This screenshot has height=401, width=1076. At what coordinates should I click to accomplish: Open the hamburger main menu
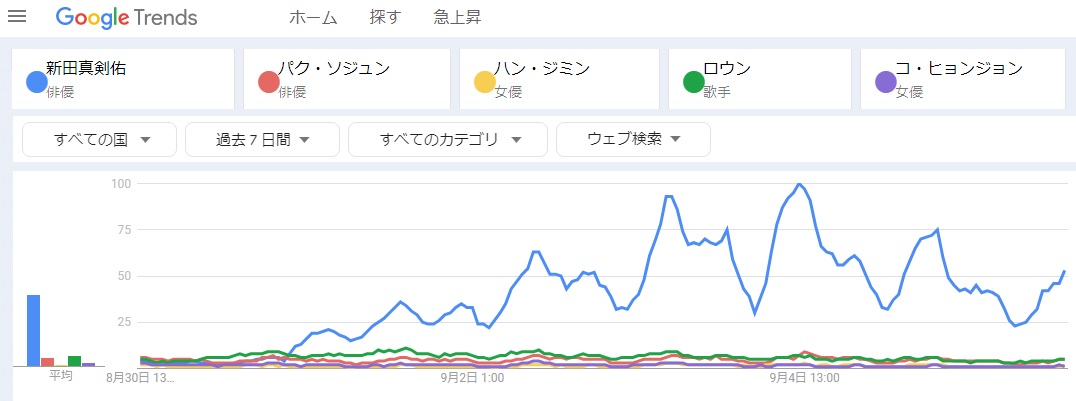pyautogui.click(x=17, y=18)
